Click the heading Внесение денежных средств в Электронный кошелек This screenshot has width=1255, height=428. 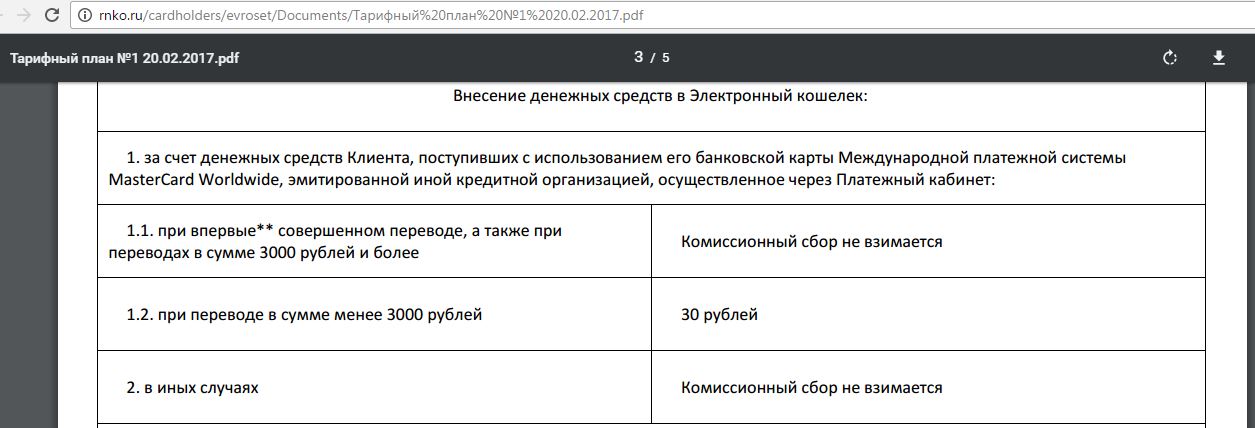click(660, 96)
